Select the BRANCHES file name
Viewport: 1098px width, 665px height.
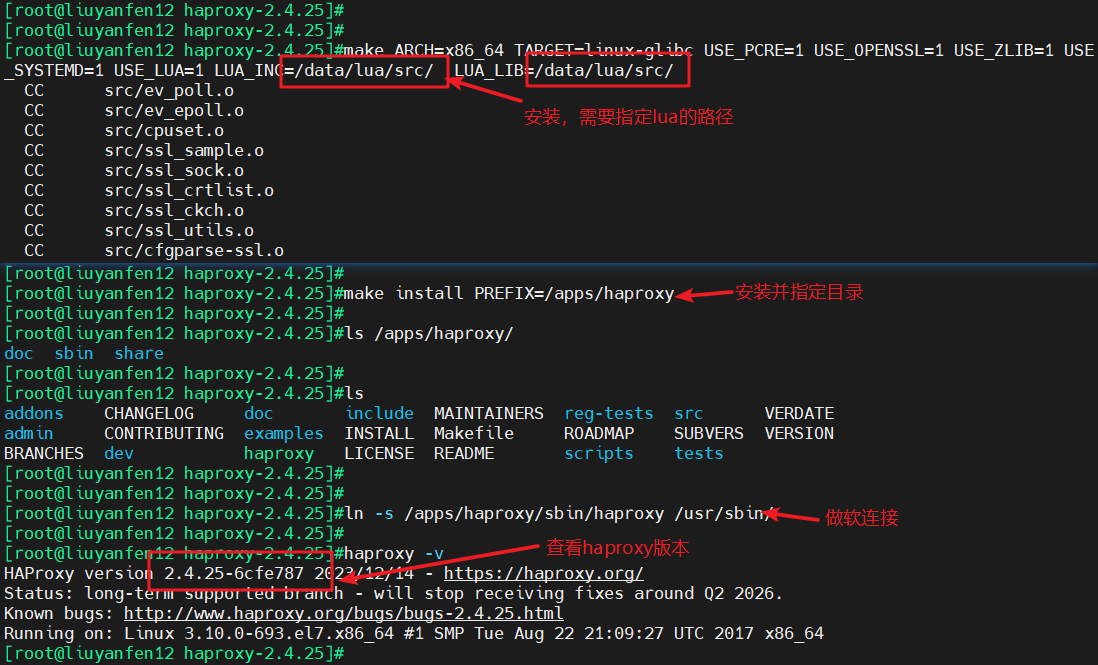(x=43, y=454)
